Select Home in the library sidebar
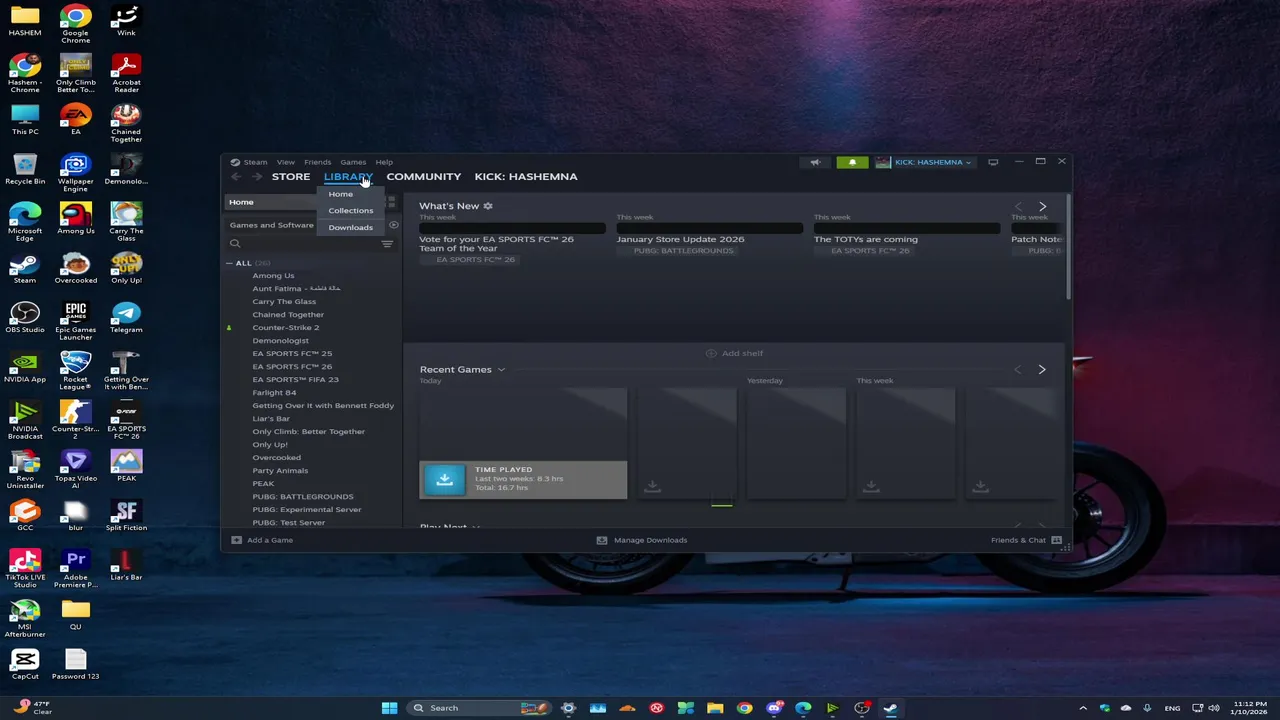The width and height of the screenshot is (1280, 720). [x=272, y=202]
